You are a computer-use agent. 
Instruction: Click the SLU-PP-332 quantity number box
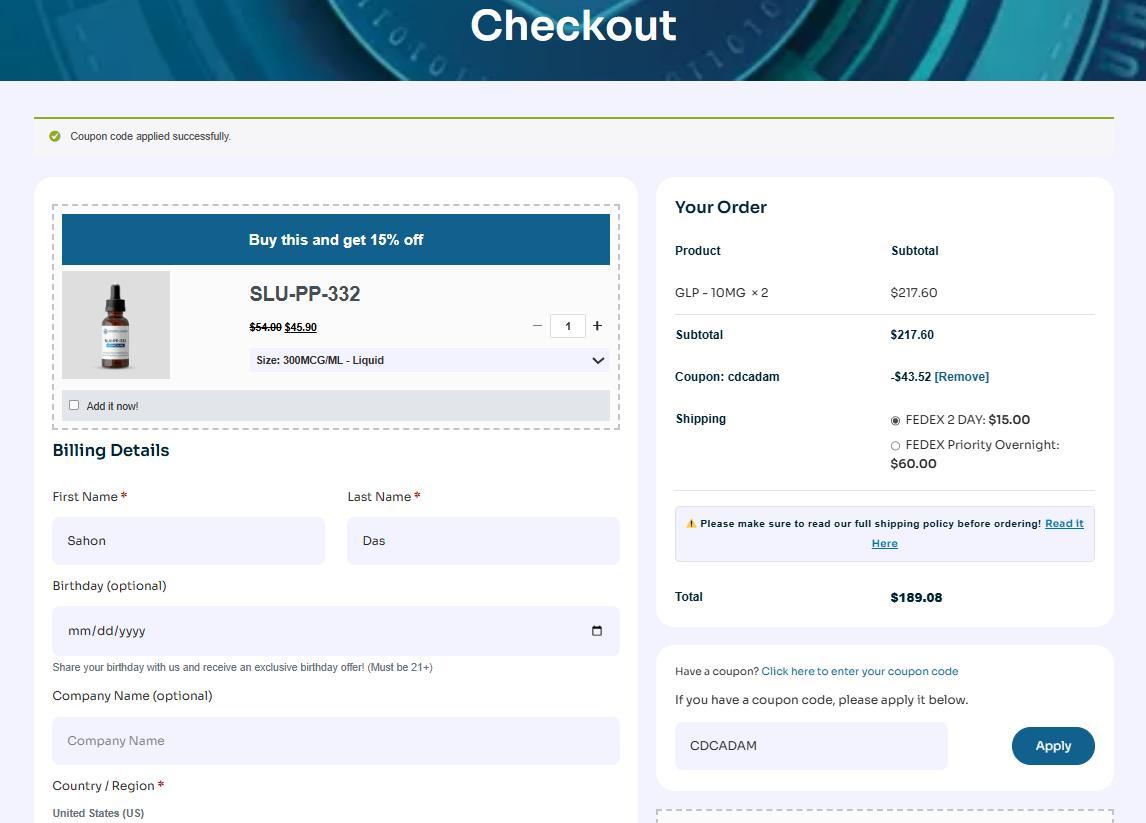coord(567,326)
